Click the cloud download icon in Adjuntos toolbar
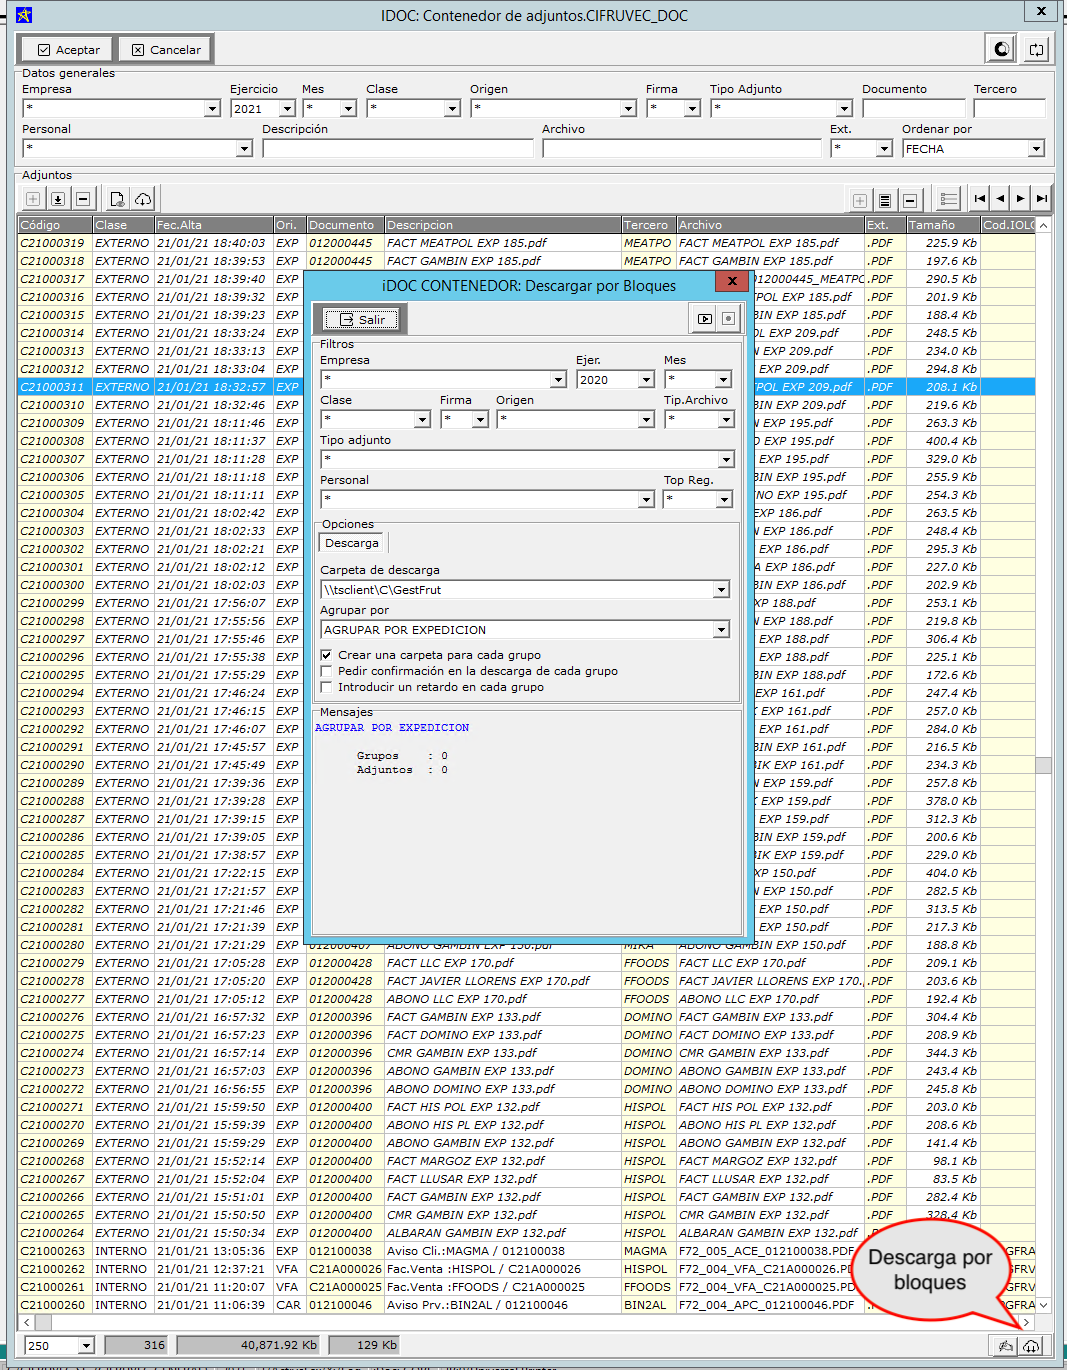This screenshot has width=1067, height=1370. [x=143, y=199]
